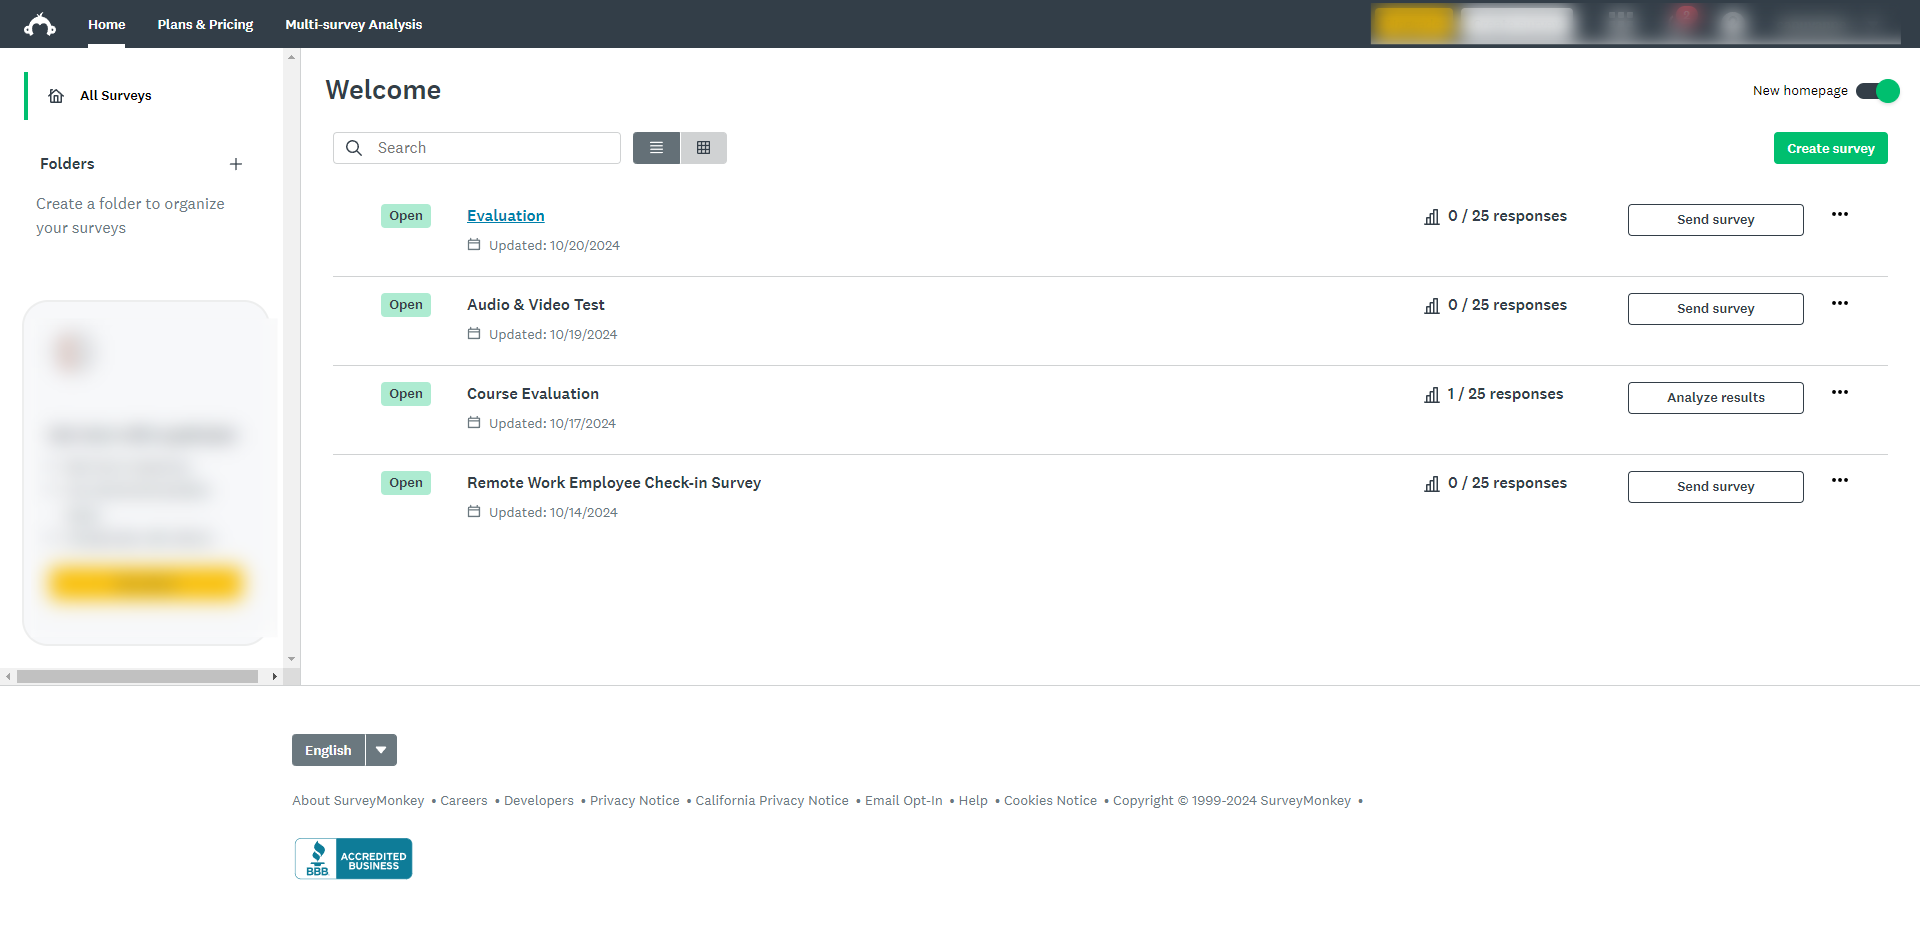Open Multi-survey Analysis tab
1920x945 pixels.
coord(353,24)
